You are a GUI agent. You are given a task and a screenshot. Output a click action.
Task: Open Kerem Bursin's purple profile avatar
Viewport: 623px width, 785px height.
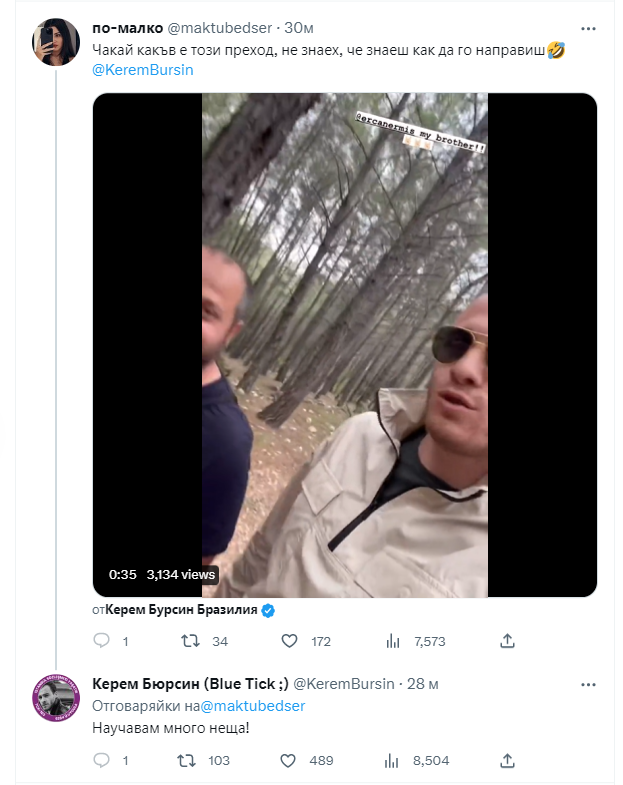coord(56,697)
